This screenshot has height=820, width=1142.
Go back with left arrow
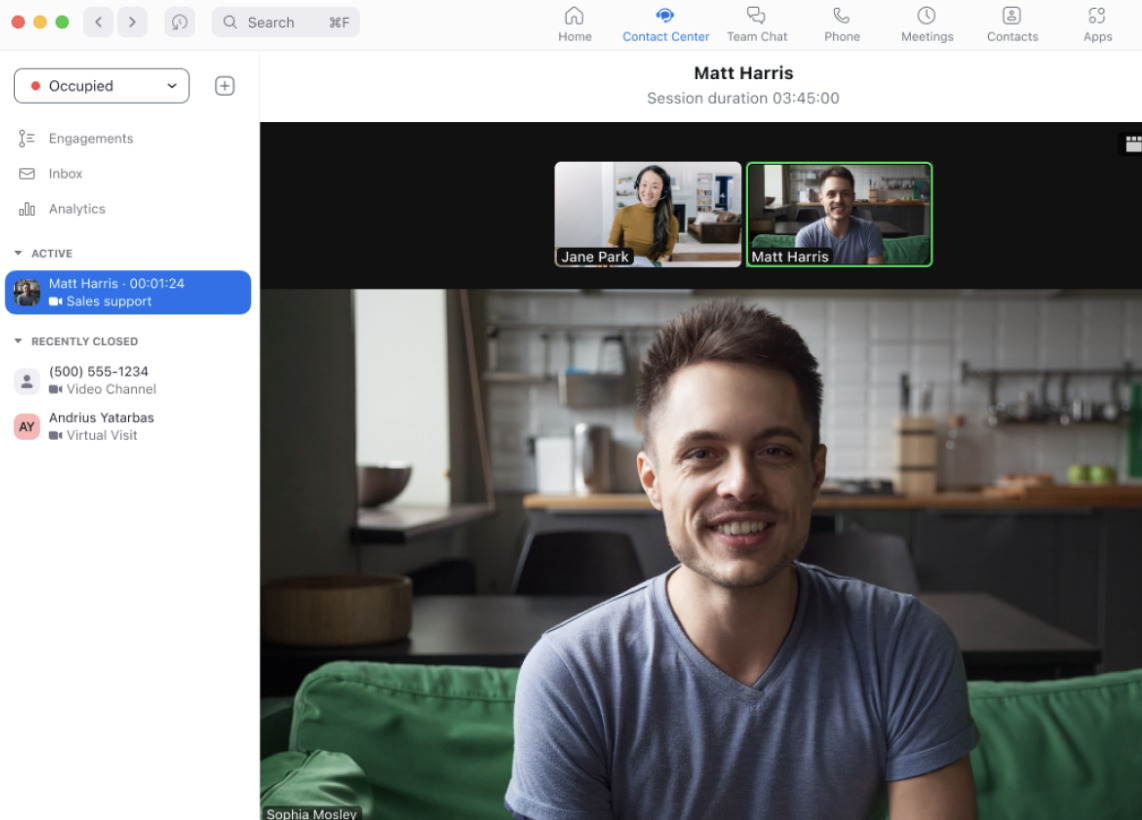pos(98,22)
